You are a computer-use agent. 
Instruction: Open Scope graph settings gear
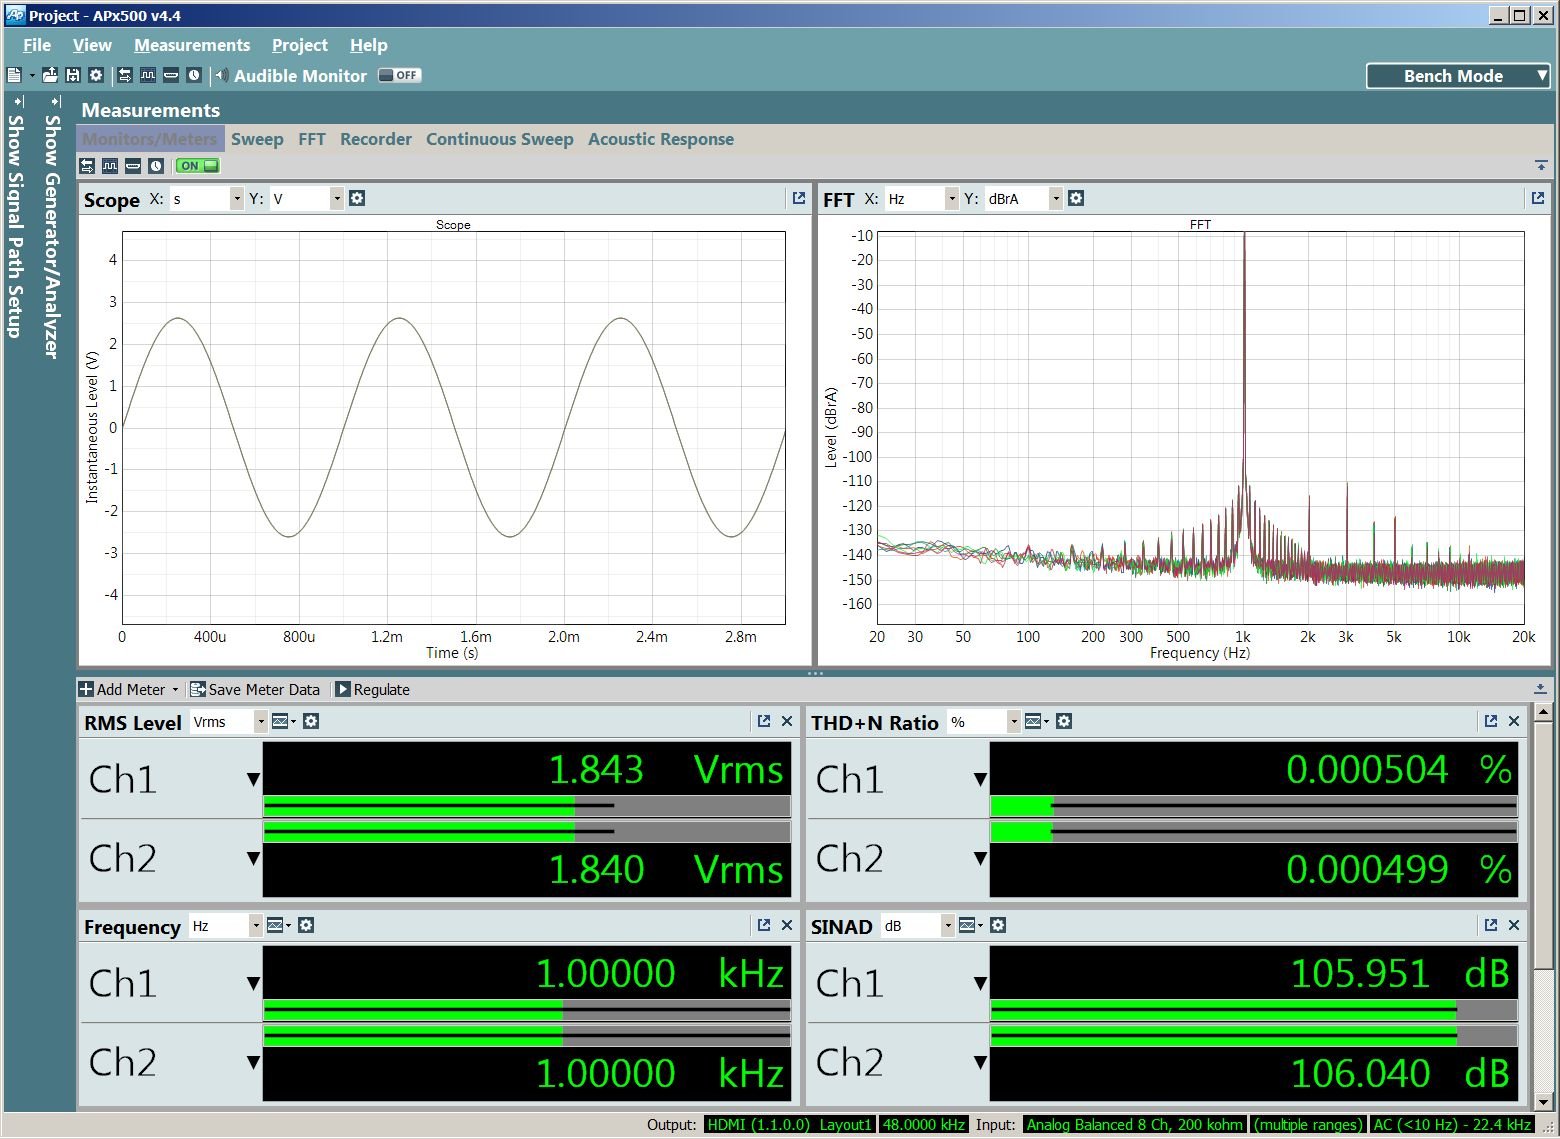(357, 198)
